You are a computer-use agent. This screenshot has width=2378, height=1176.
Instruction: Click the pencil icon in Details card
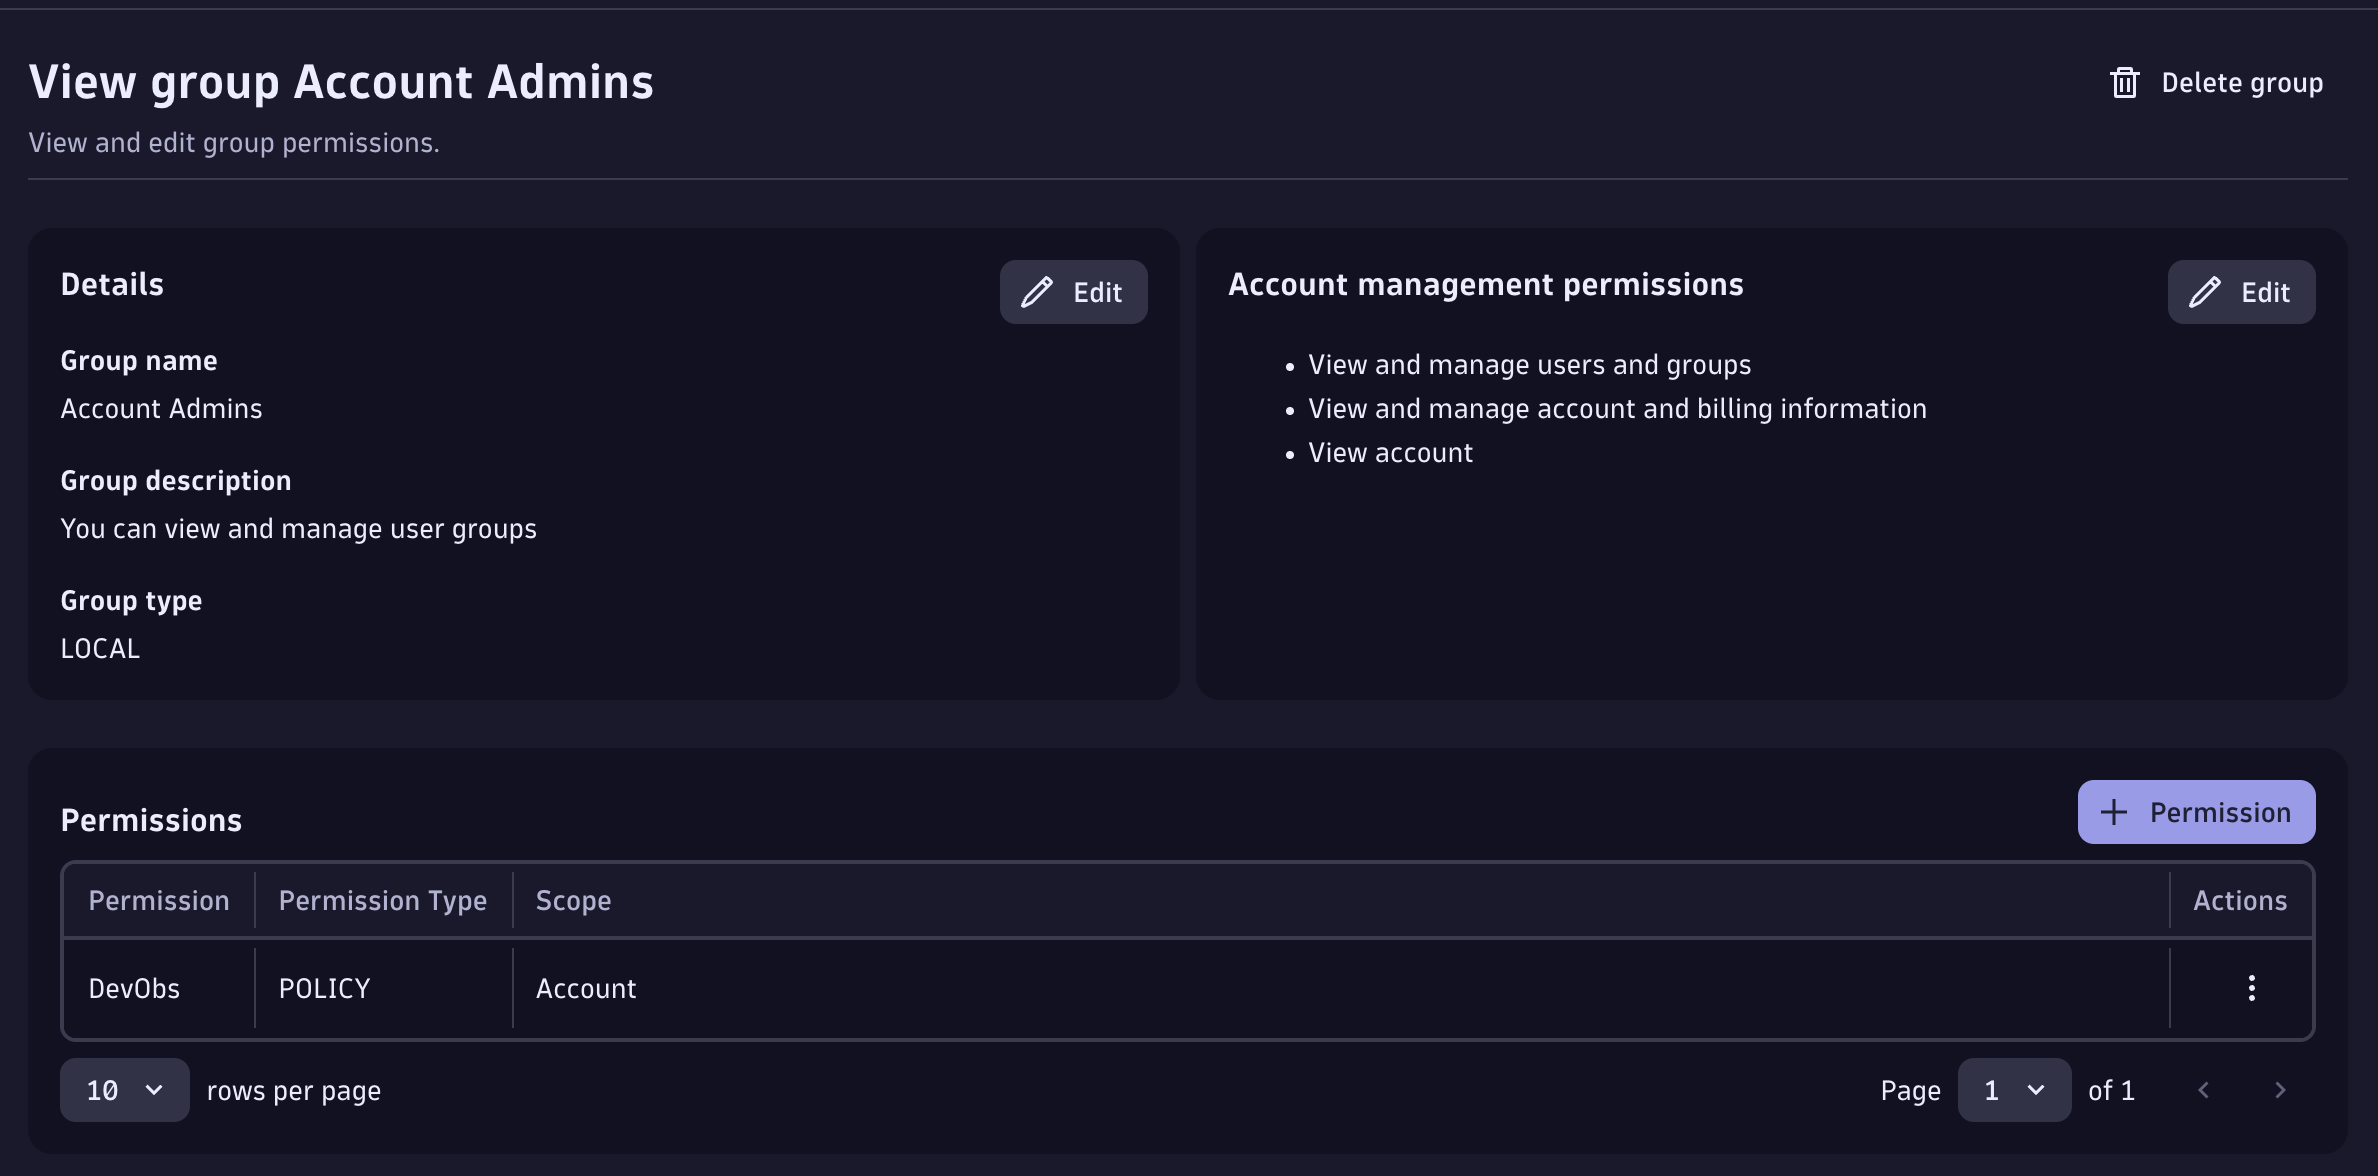point(1037,292)
